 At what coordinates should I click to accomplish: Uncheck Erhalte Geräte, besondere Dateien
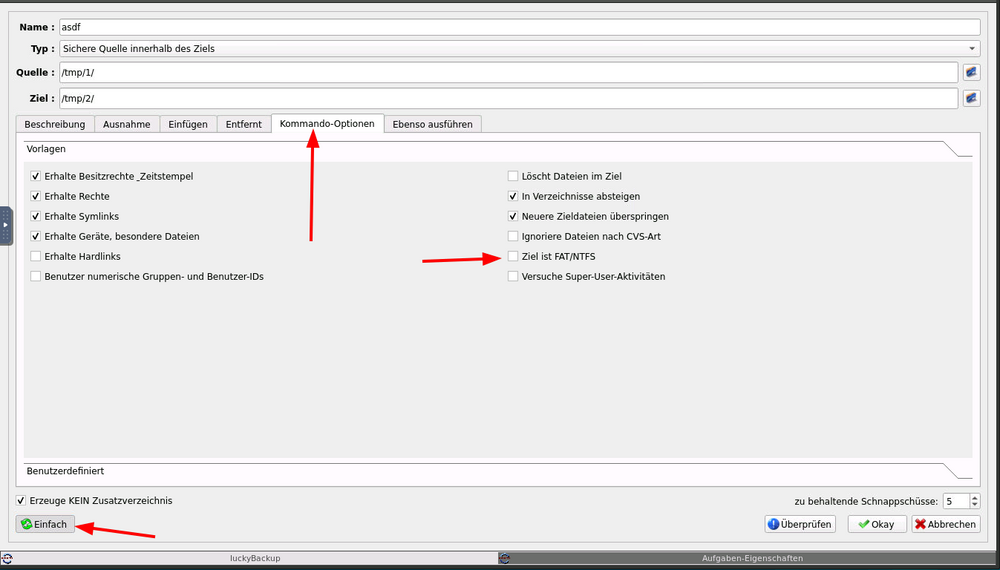(36, 237)
